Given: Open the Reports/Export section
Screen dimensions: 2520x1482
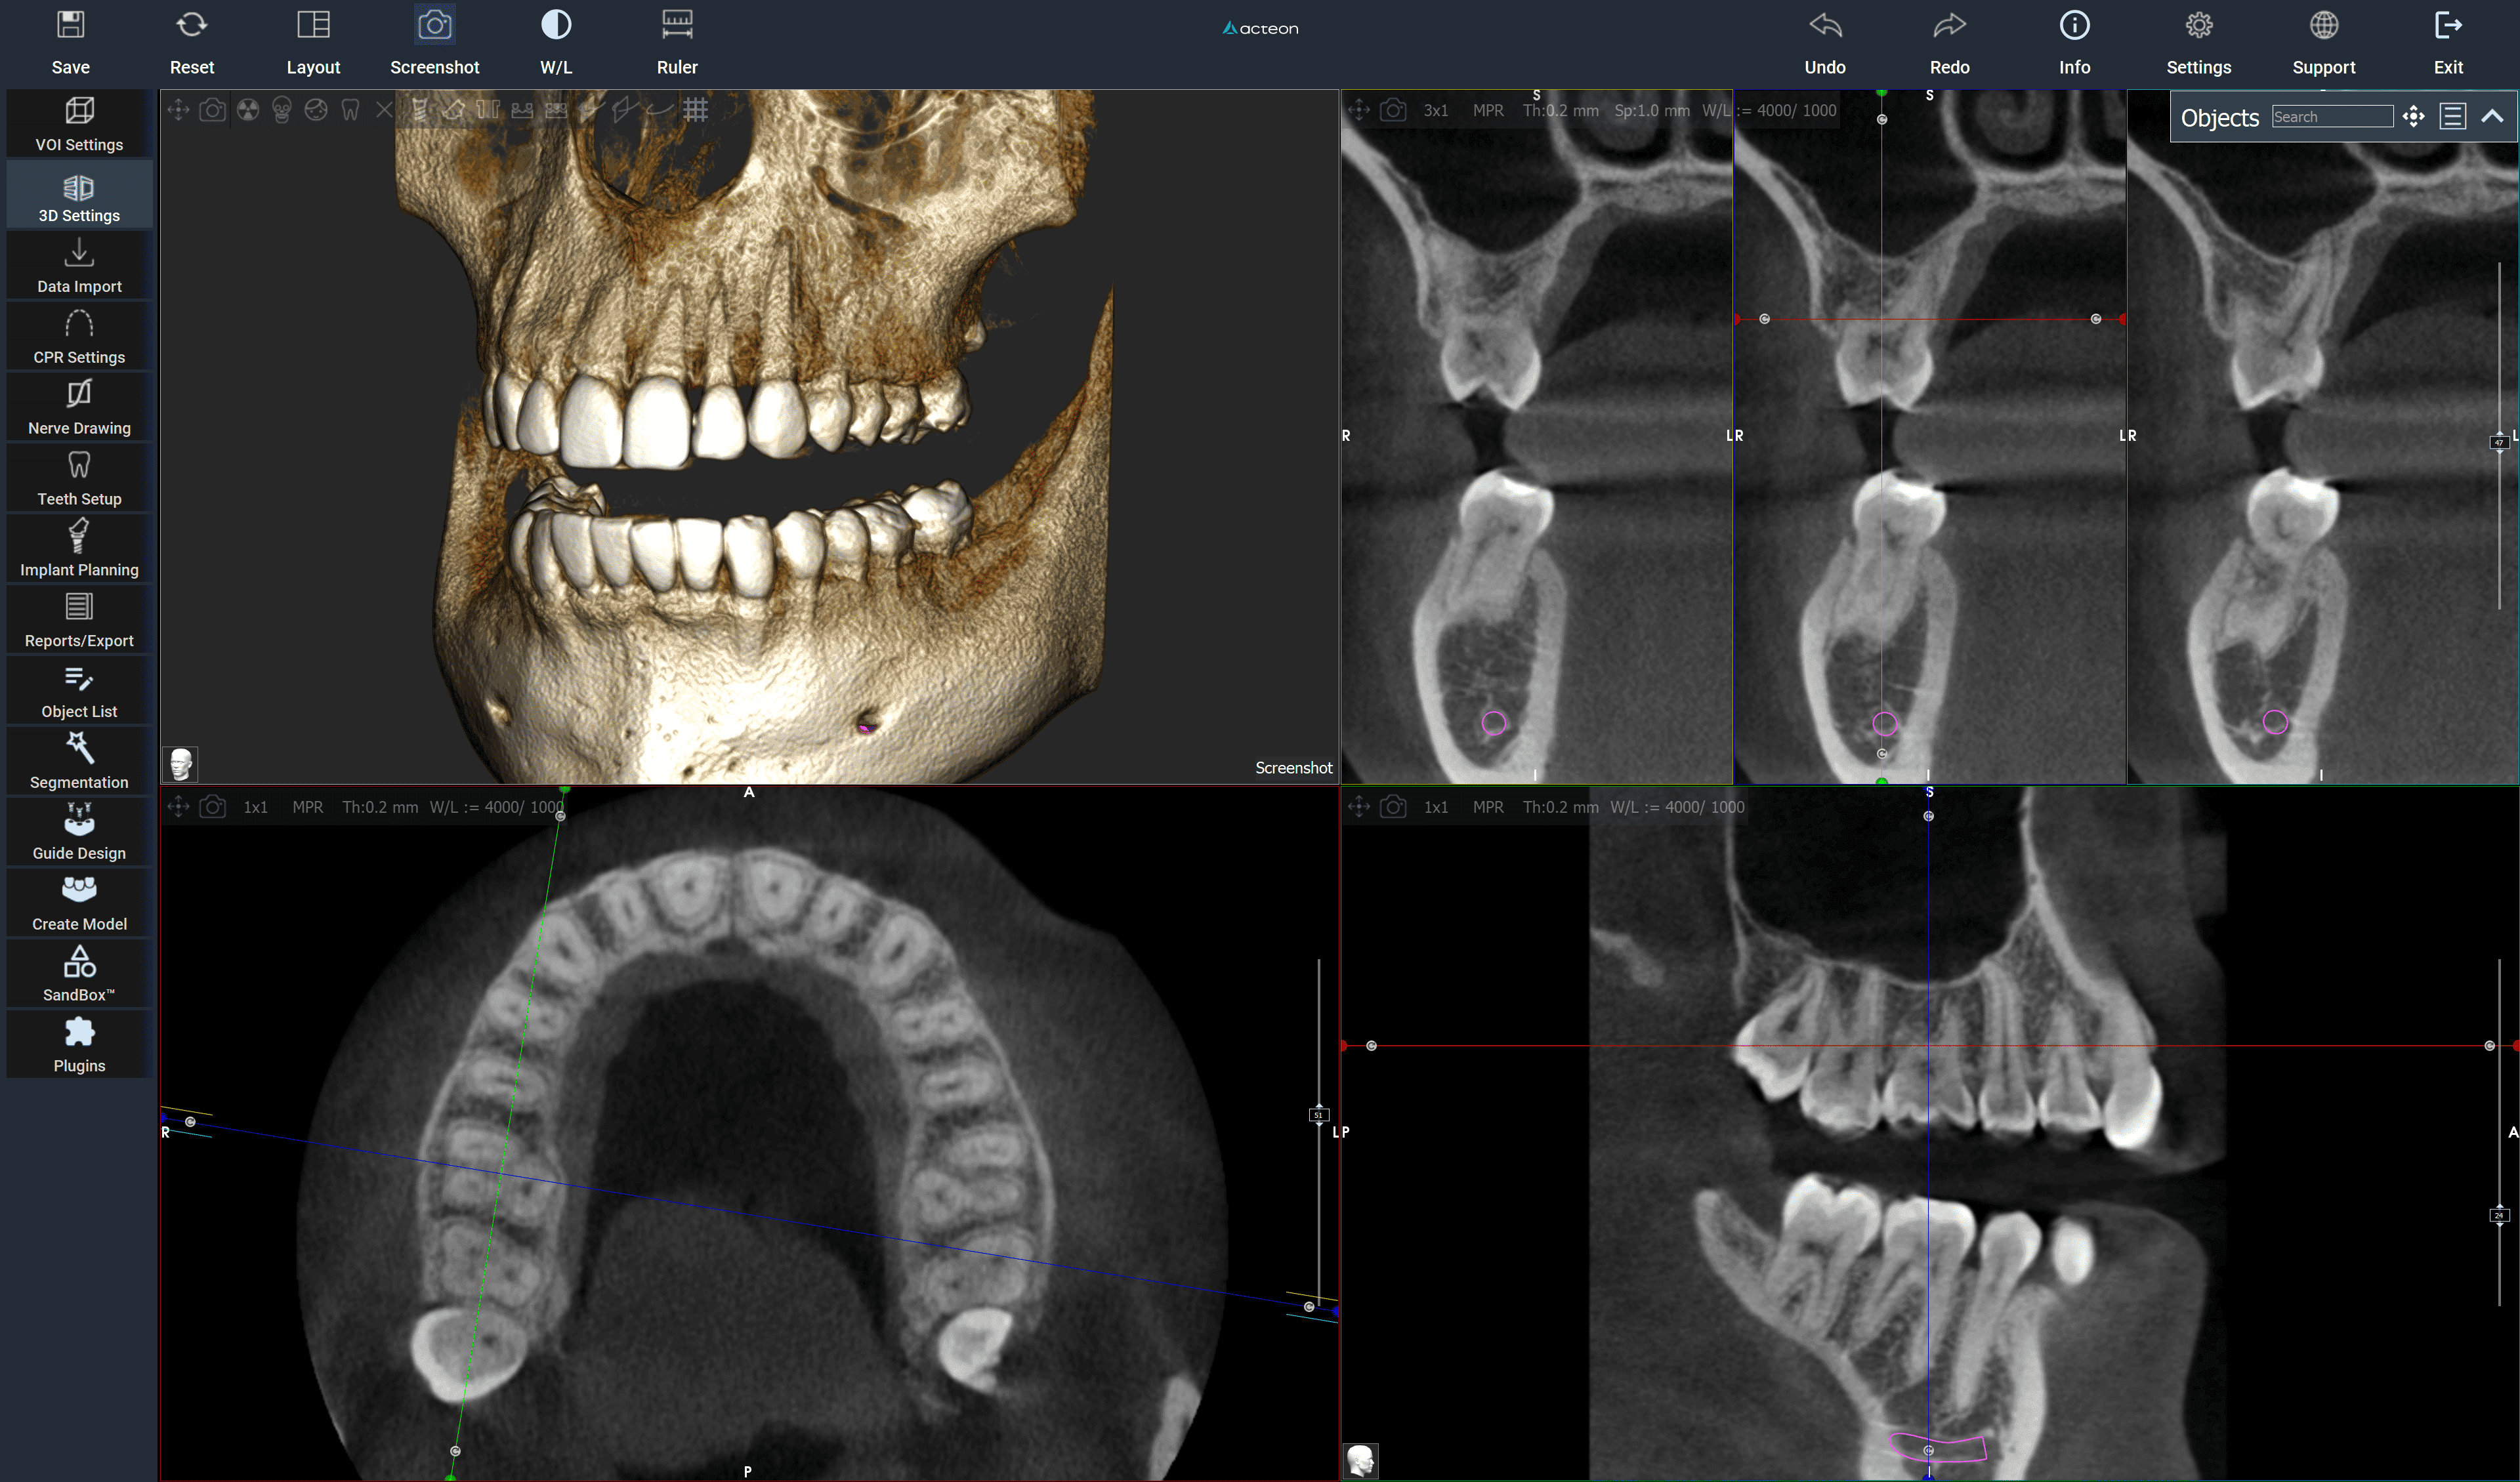Looking at the screenshot, I should (79, 619).
